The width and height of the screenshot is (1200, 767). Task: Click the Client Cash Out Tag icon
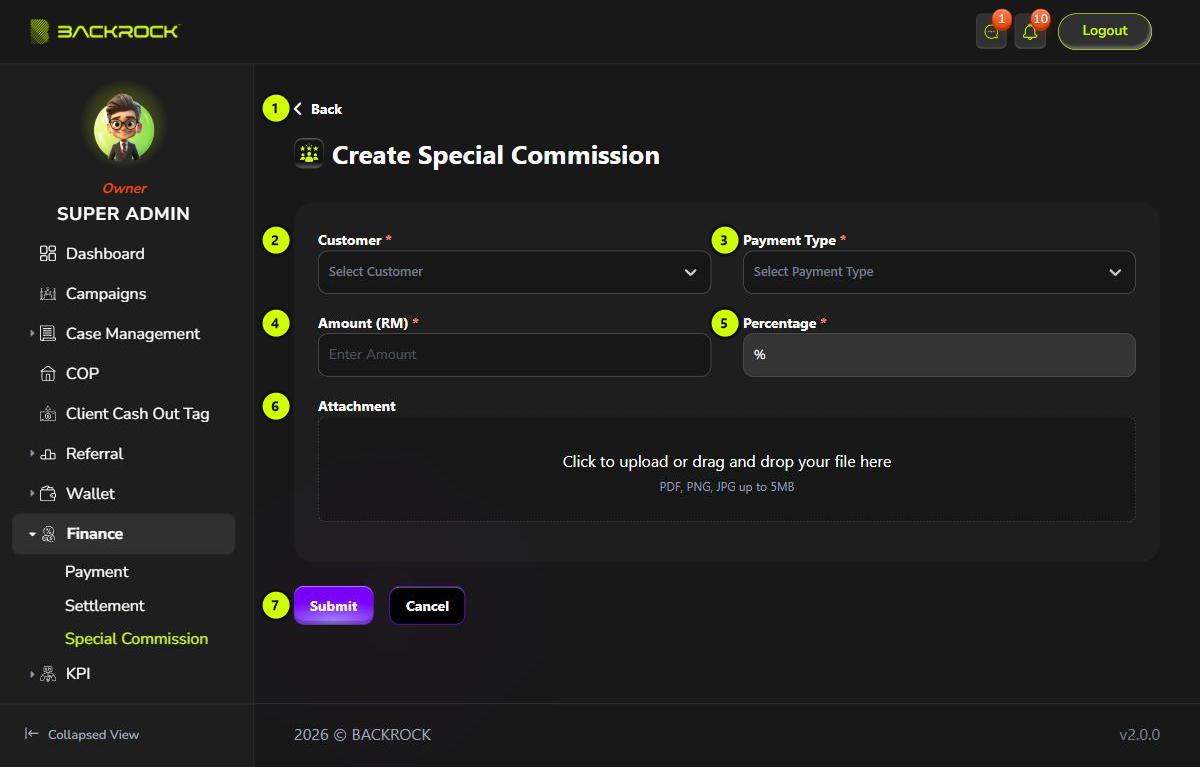point(48,414)
